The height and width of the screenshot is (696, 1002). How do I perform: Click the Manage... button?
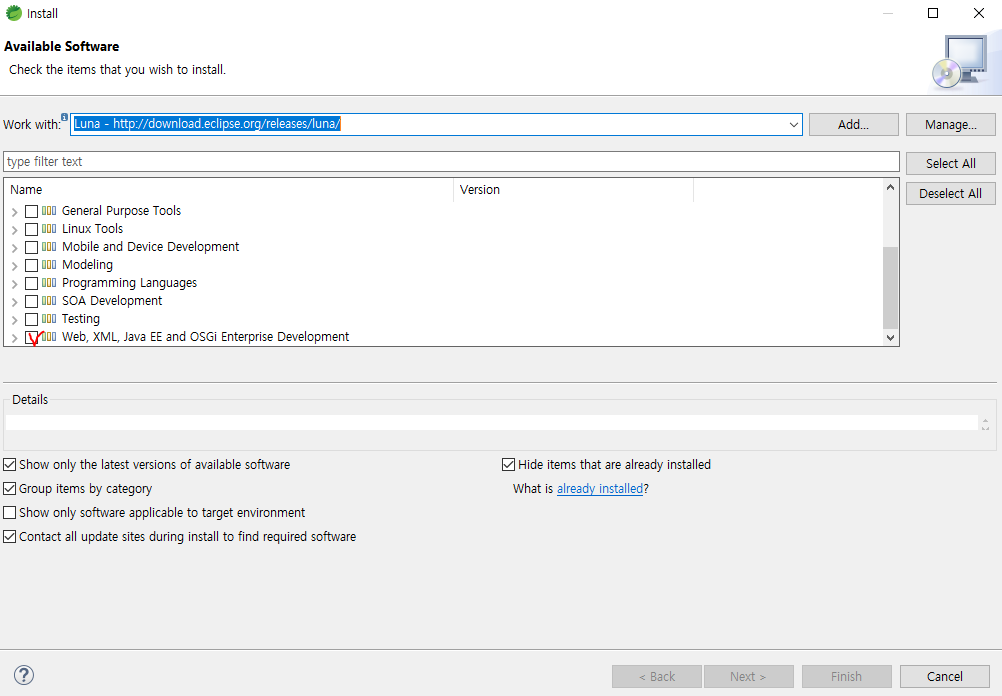(x=950, y=125)
